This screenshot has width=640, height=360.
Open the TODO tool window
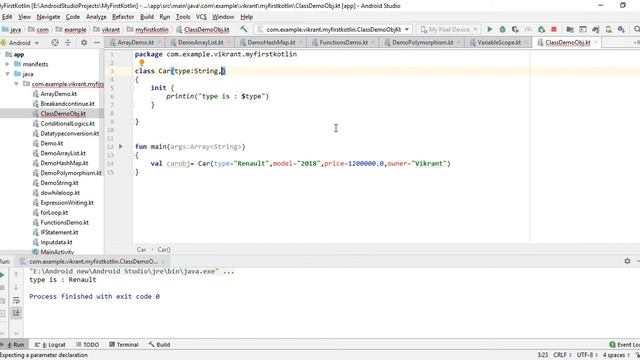[x=87, y=344]
